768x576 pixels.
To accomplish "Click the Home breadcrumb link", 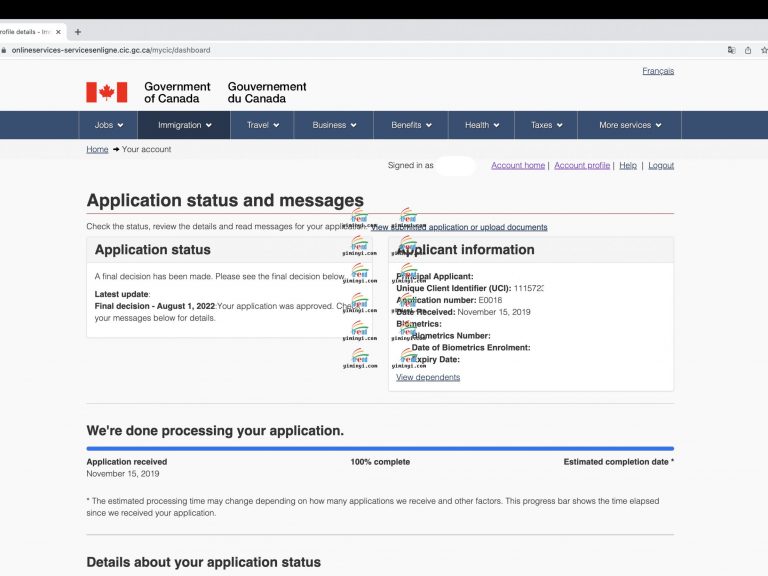I will [x=97, y=149].
